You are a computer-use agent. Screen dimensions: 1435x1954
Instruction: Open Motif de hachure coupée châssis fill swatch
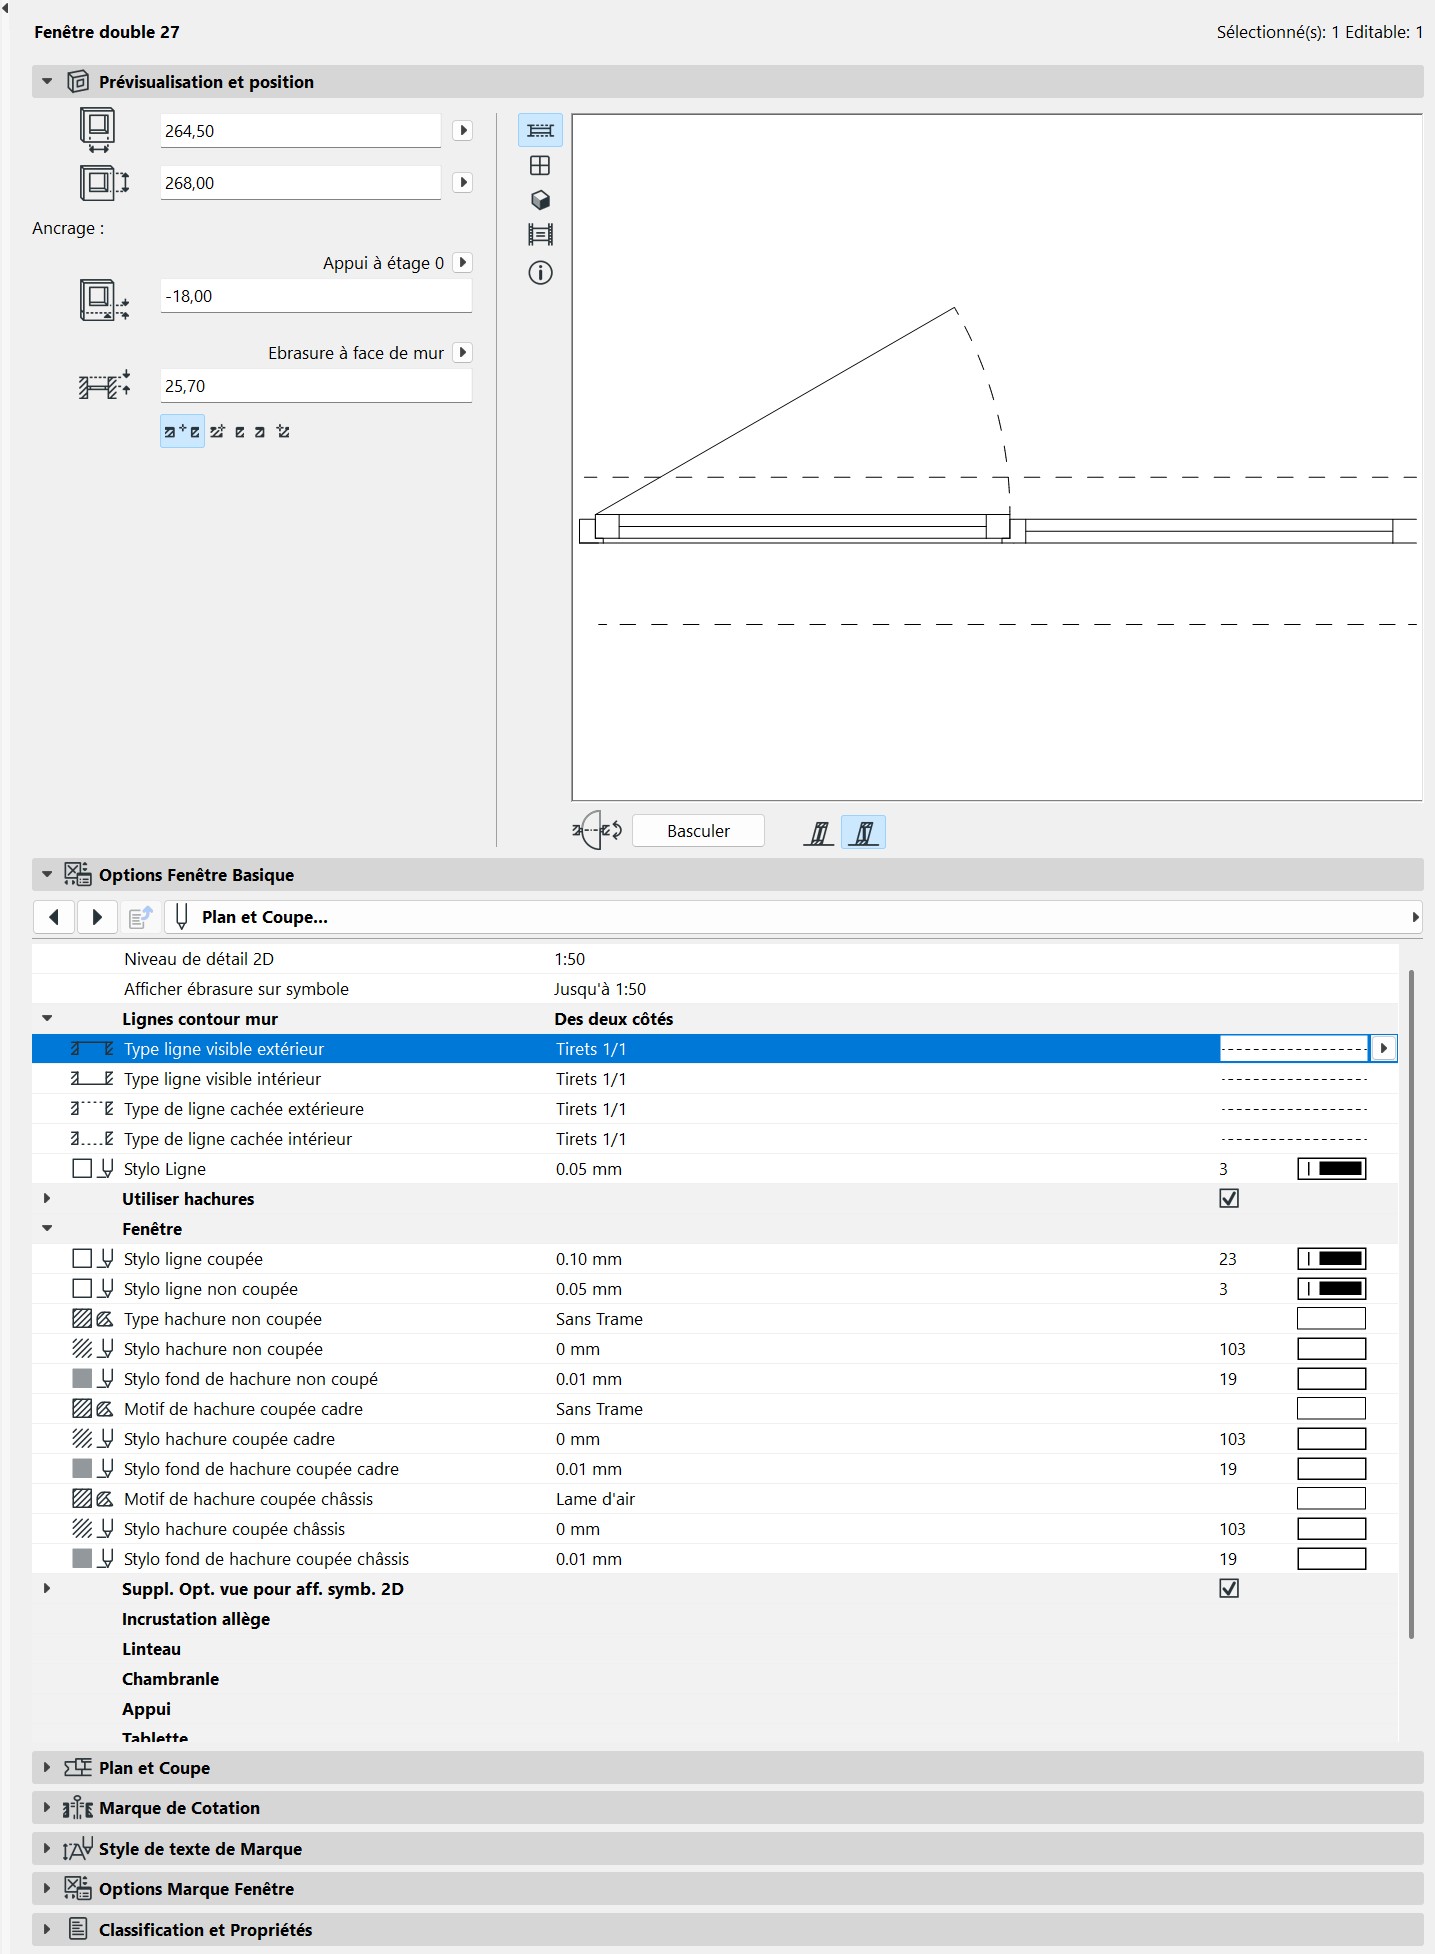tap(1332, 1498)
